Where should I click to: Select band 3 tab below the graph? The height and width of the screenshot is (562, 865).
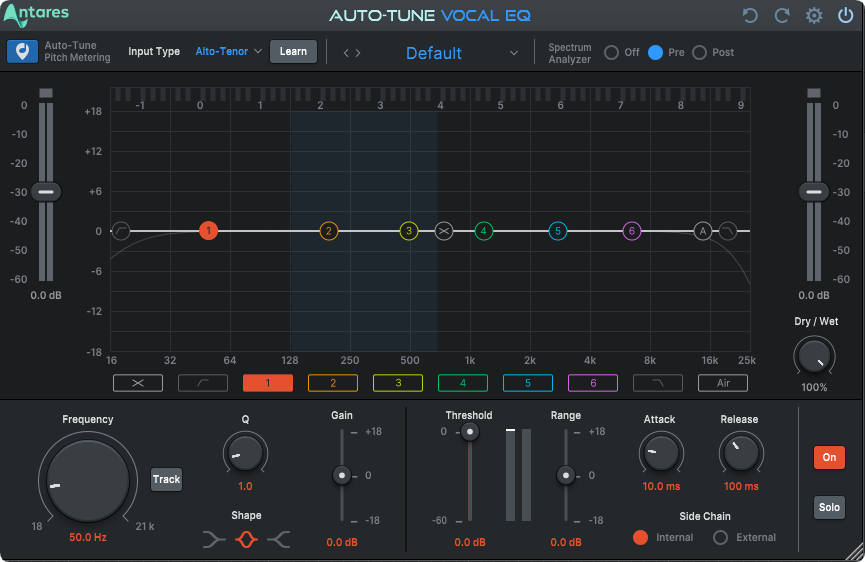point(398,383)
